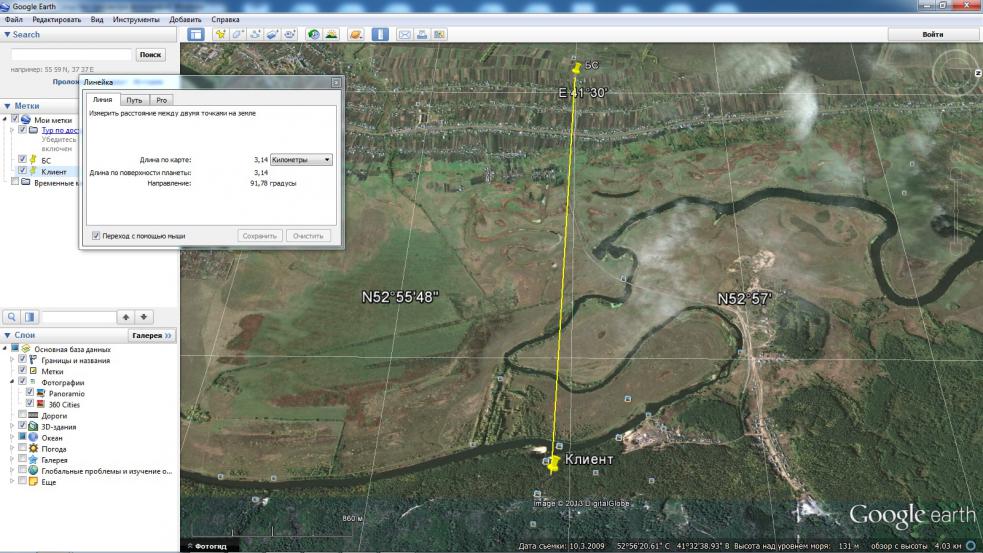This screenshot has width=983, height=553.
Task: Click the Add Polygon toolbar icon
Action: (x=238, y=34)
